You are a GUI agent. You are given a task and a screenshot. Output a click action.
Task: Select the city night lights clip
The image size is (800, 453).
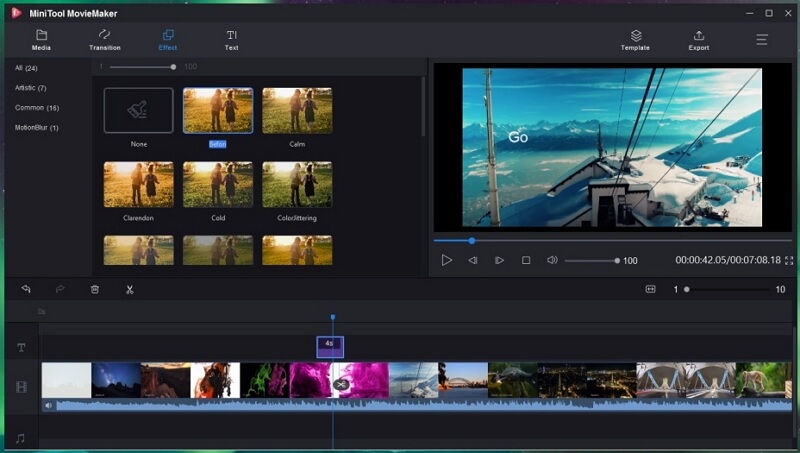click(x=587, y=380)
